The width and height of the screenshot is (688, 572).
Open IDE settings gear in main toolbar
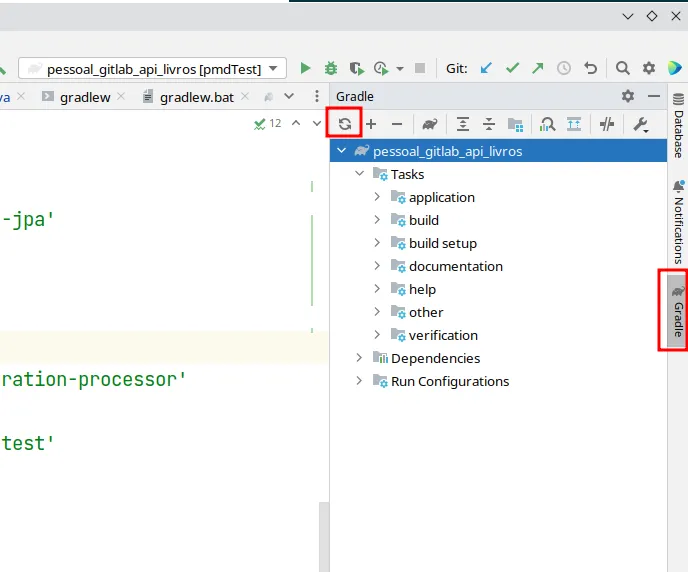(649, 68)
